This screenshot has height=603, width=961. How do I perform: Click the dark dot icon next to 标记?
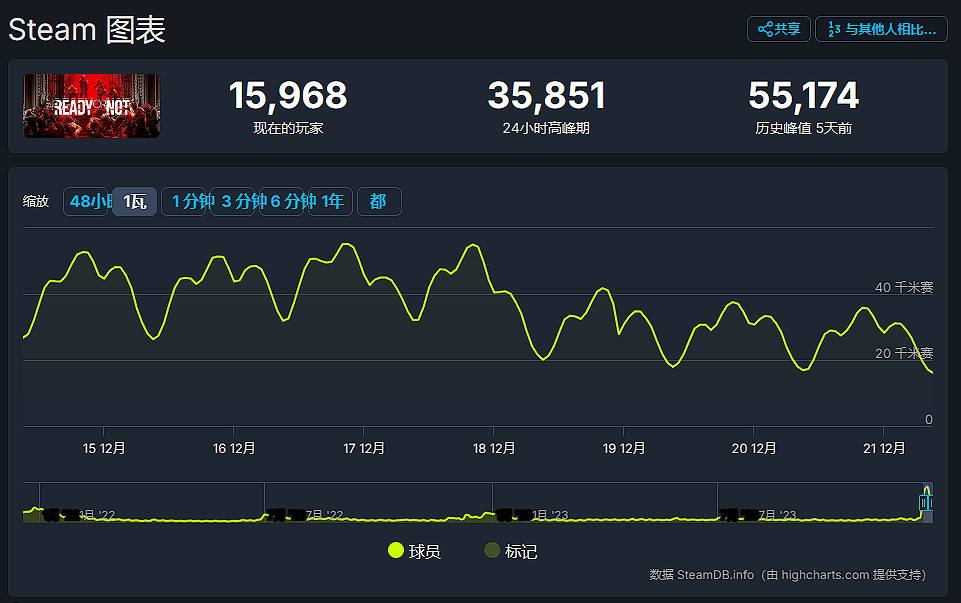pyautogui.click(x=491, y=550)
